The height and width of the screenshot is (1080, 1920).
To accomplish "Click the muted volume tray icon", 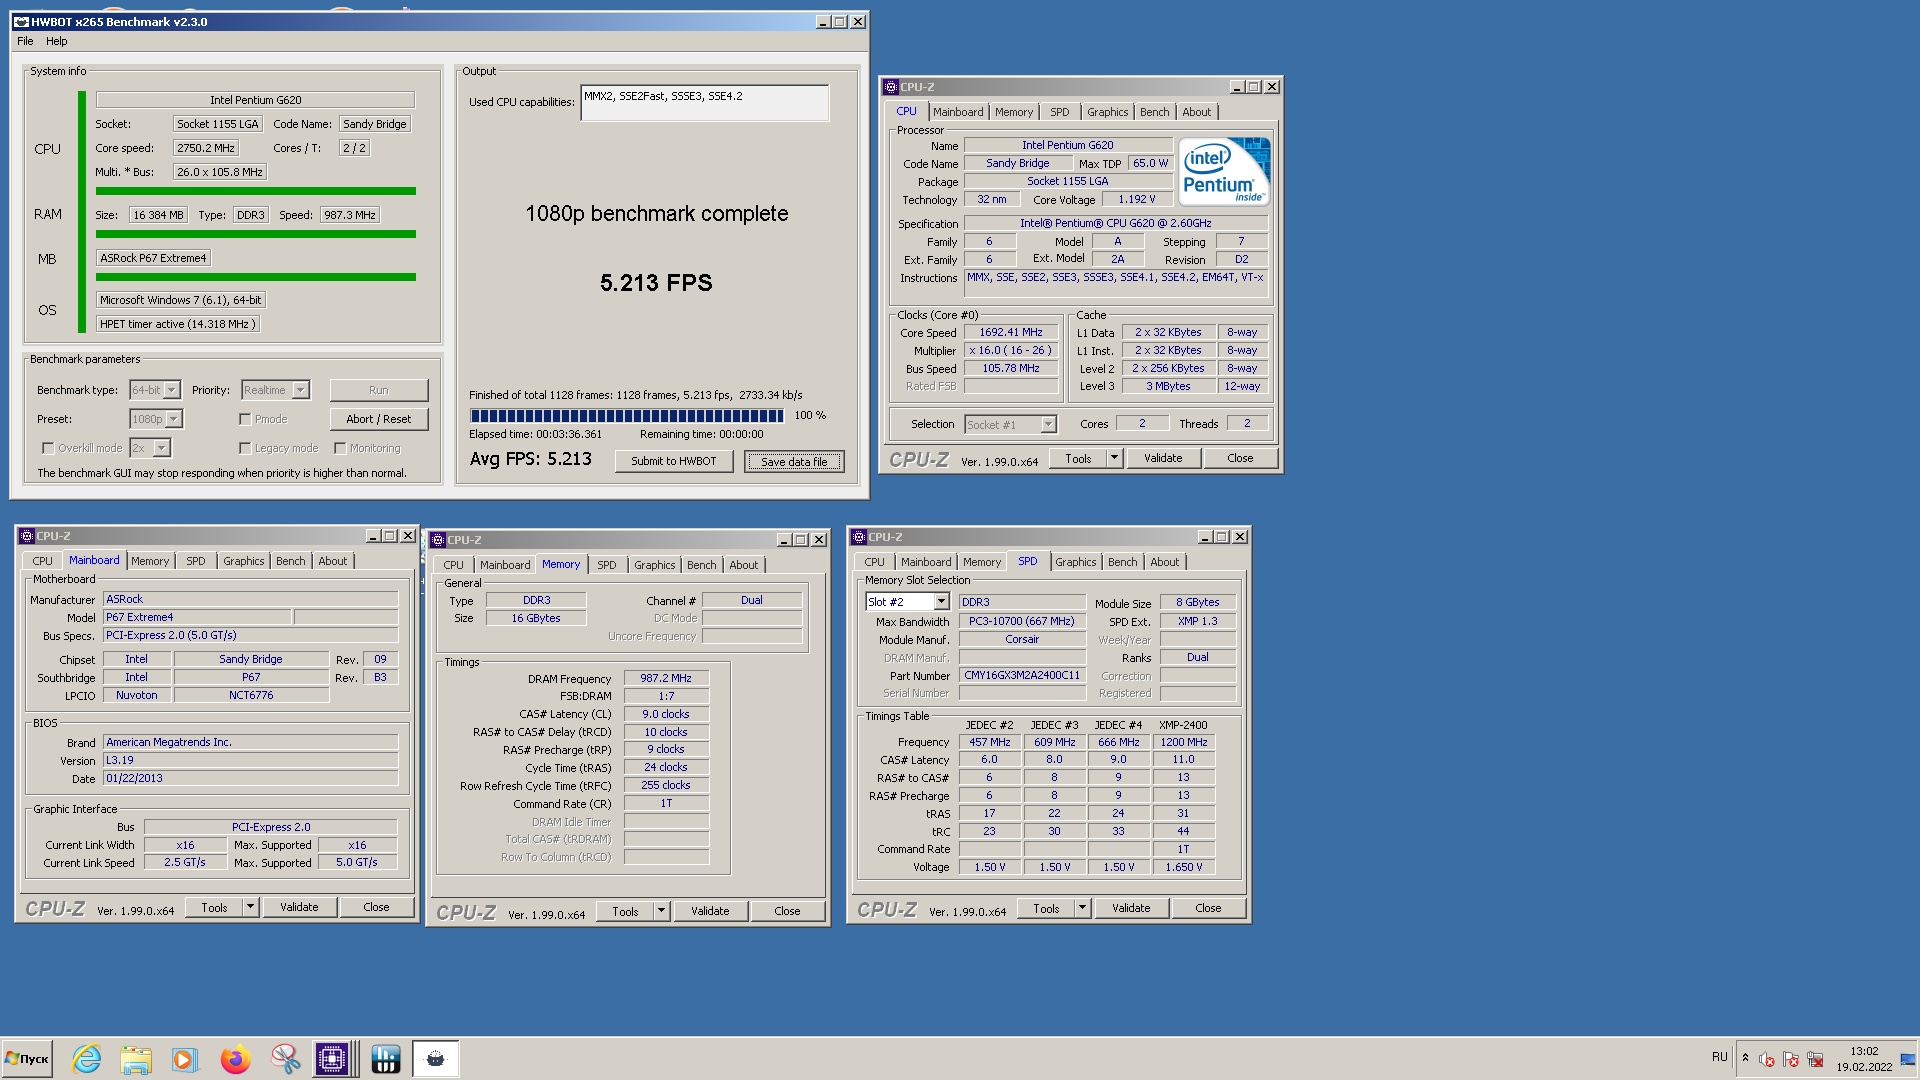I will click(1766, 1059).
